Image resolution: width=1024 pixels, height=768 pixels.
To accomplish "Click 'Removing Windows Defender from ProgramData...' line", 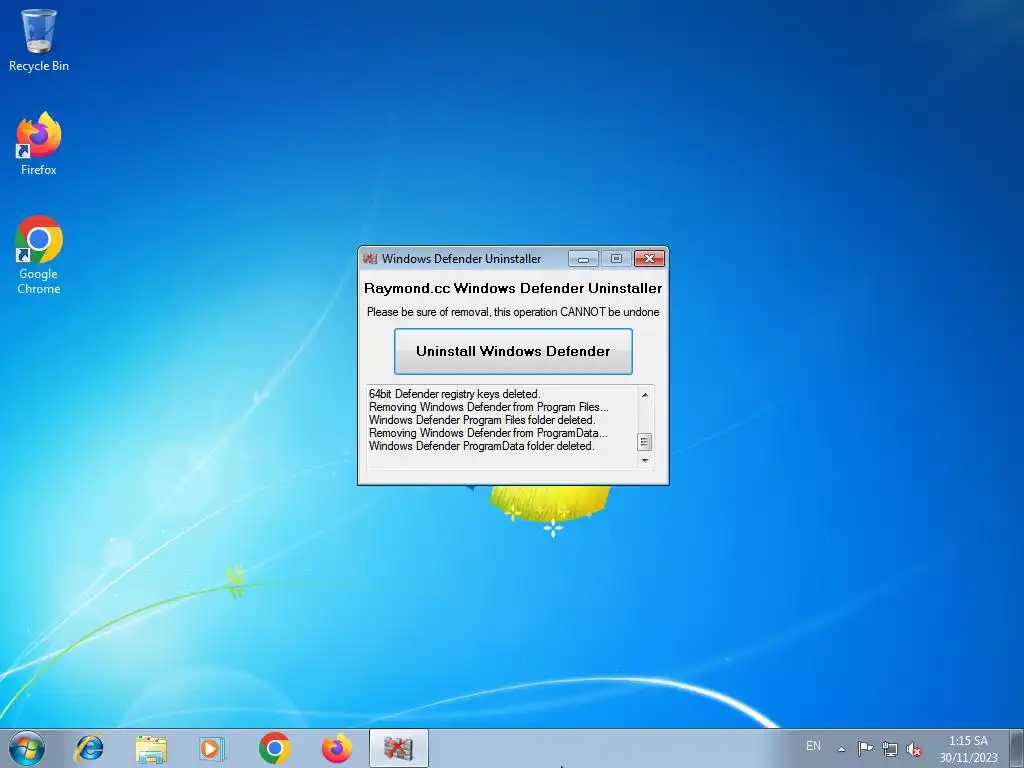I will click(x=488, y=433).
